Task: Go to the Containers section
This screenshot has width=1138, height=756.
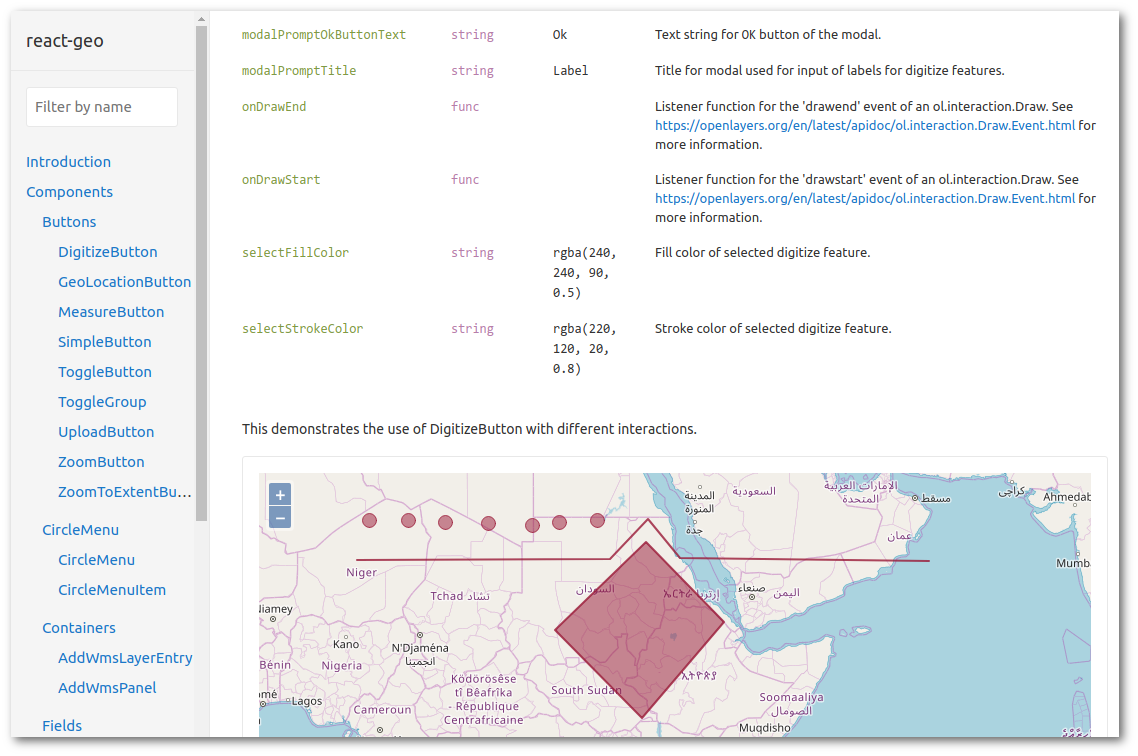Action: 78,628
